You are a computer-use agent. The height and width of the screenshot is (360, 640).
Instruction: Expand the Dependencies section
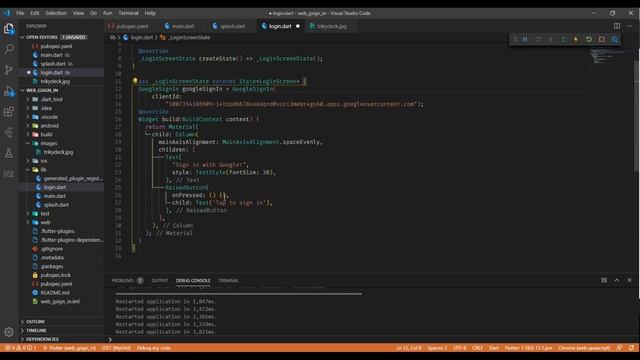(61, 339)
